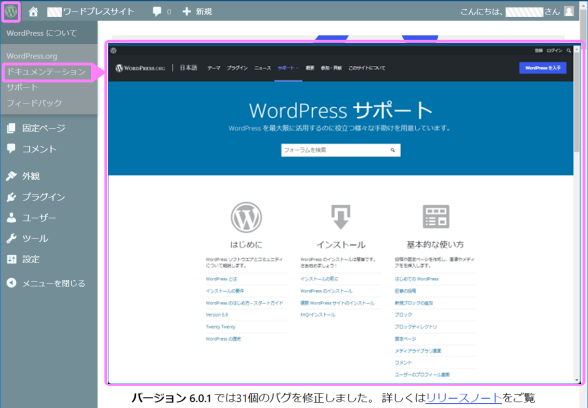Screen dimensions: 588x408
Task: Open the 基本的な使い方 section heading
Action: tap(435, 245)
